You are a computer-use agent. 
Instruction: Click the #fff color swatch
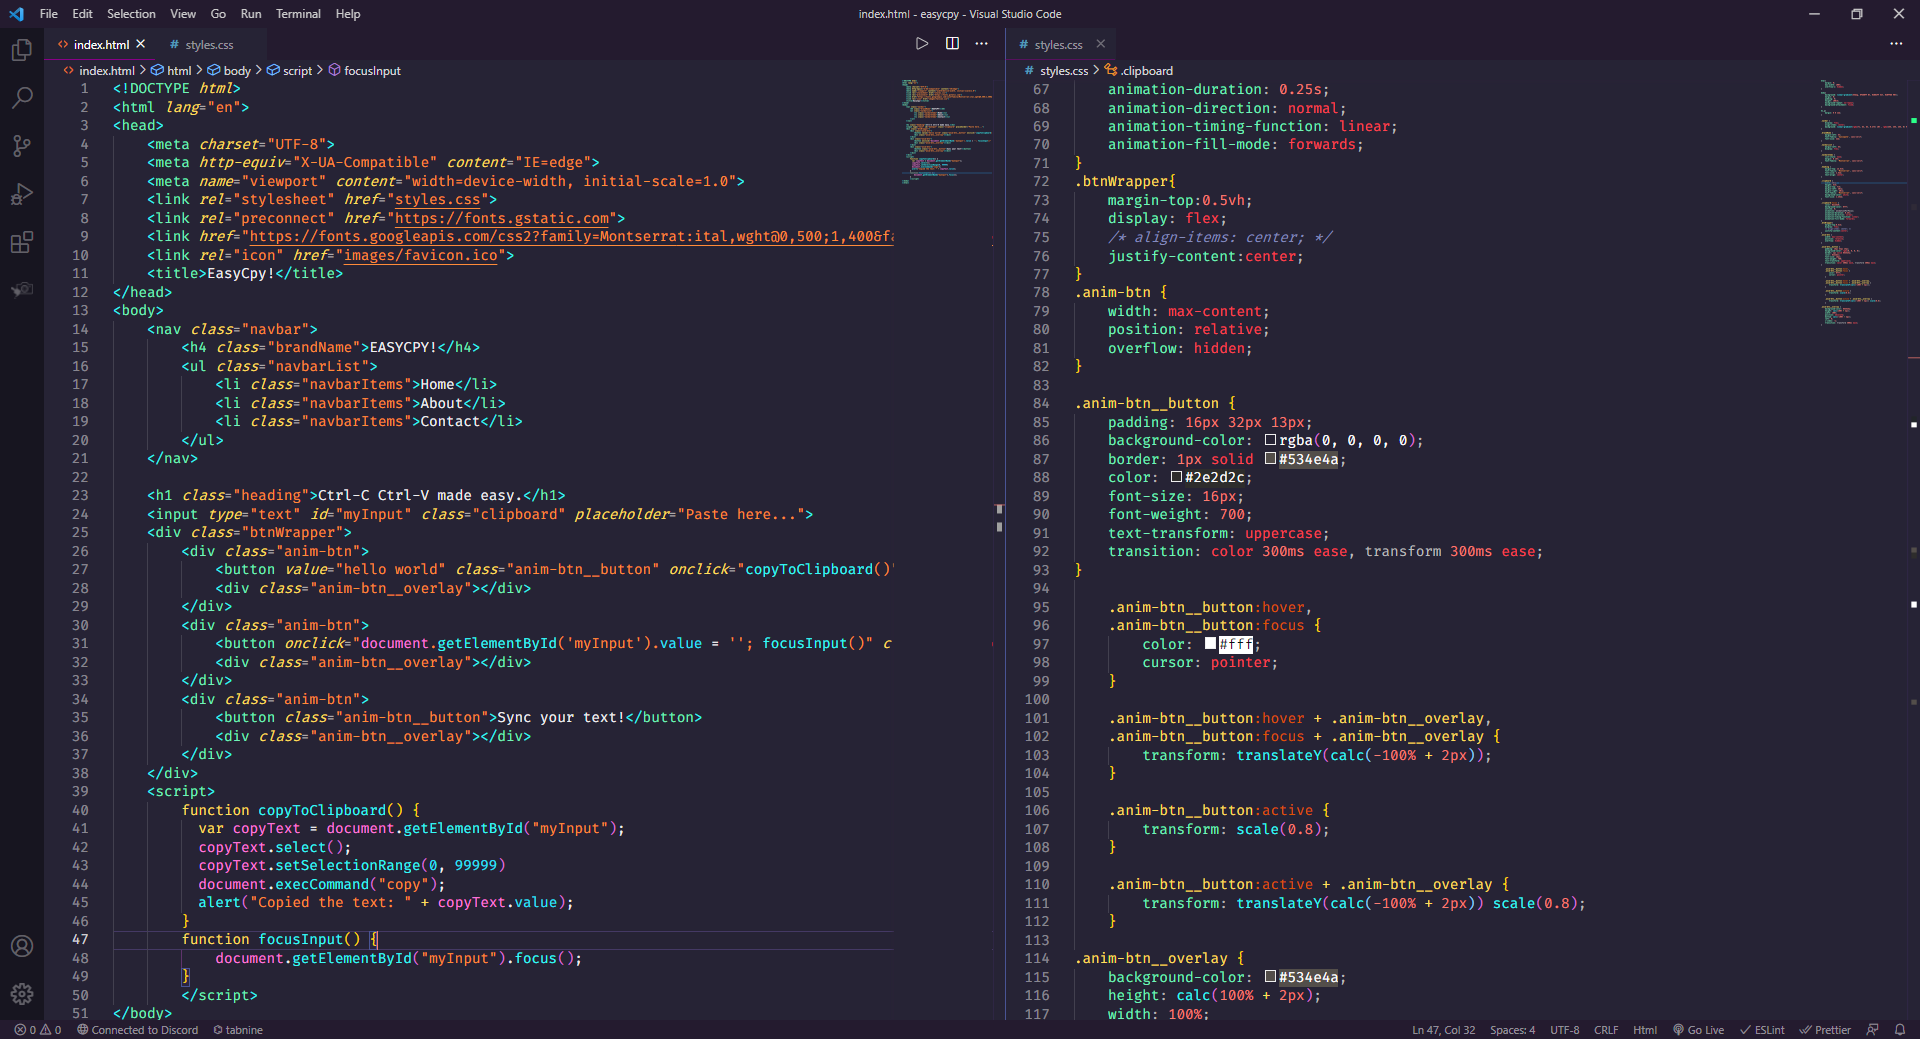click(1210, 644)
